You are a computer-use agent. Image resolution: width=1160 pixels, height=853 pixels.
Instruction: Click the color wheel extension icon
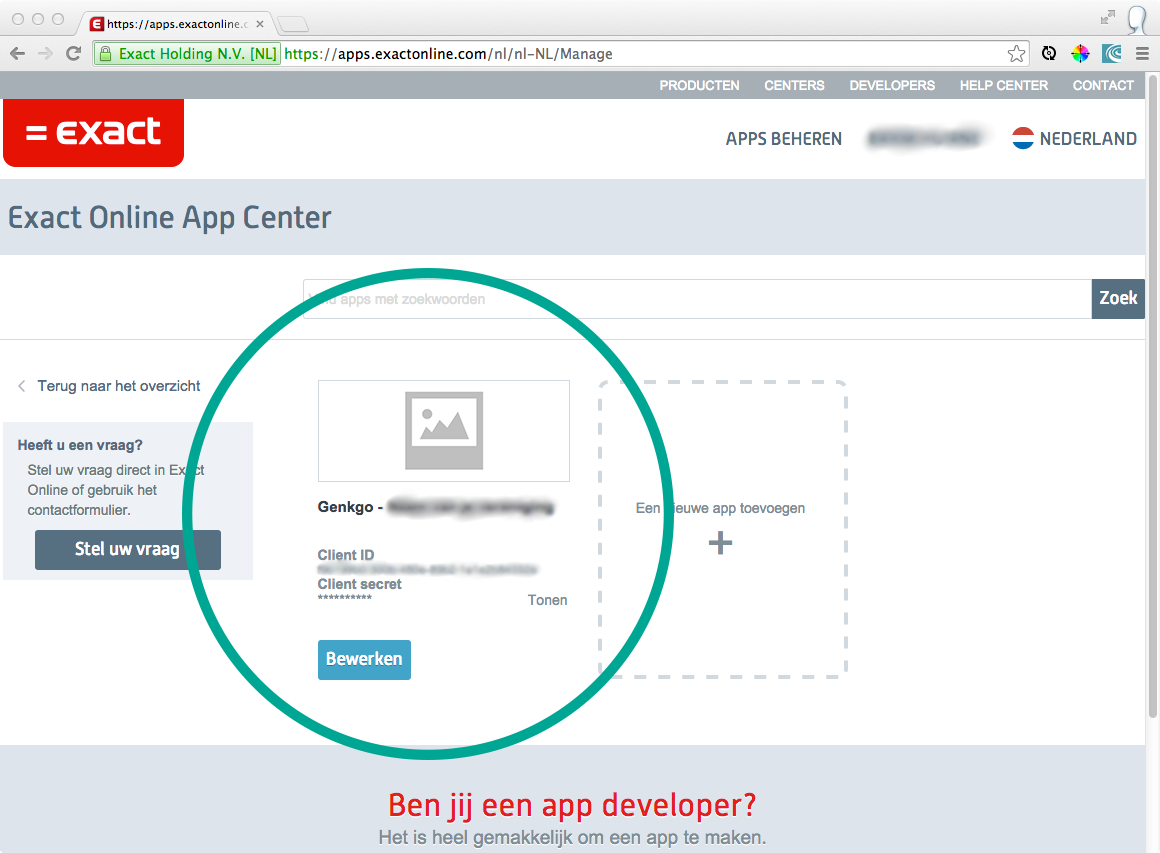(1080, 53)
